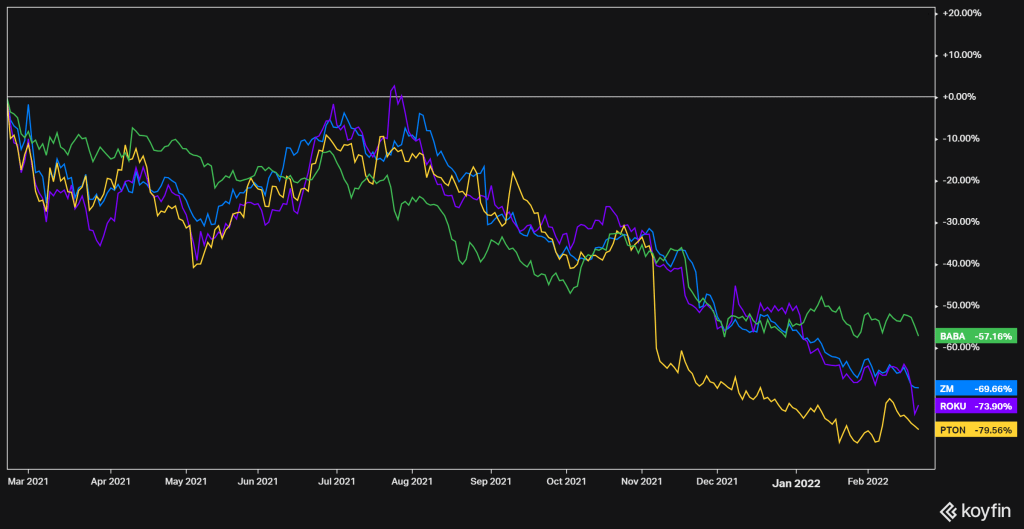
Task: Select the +10.00% y-axis tick label
Action: coord(962,55)
